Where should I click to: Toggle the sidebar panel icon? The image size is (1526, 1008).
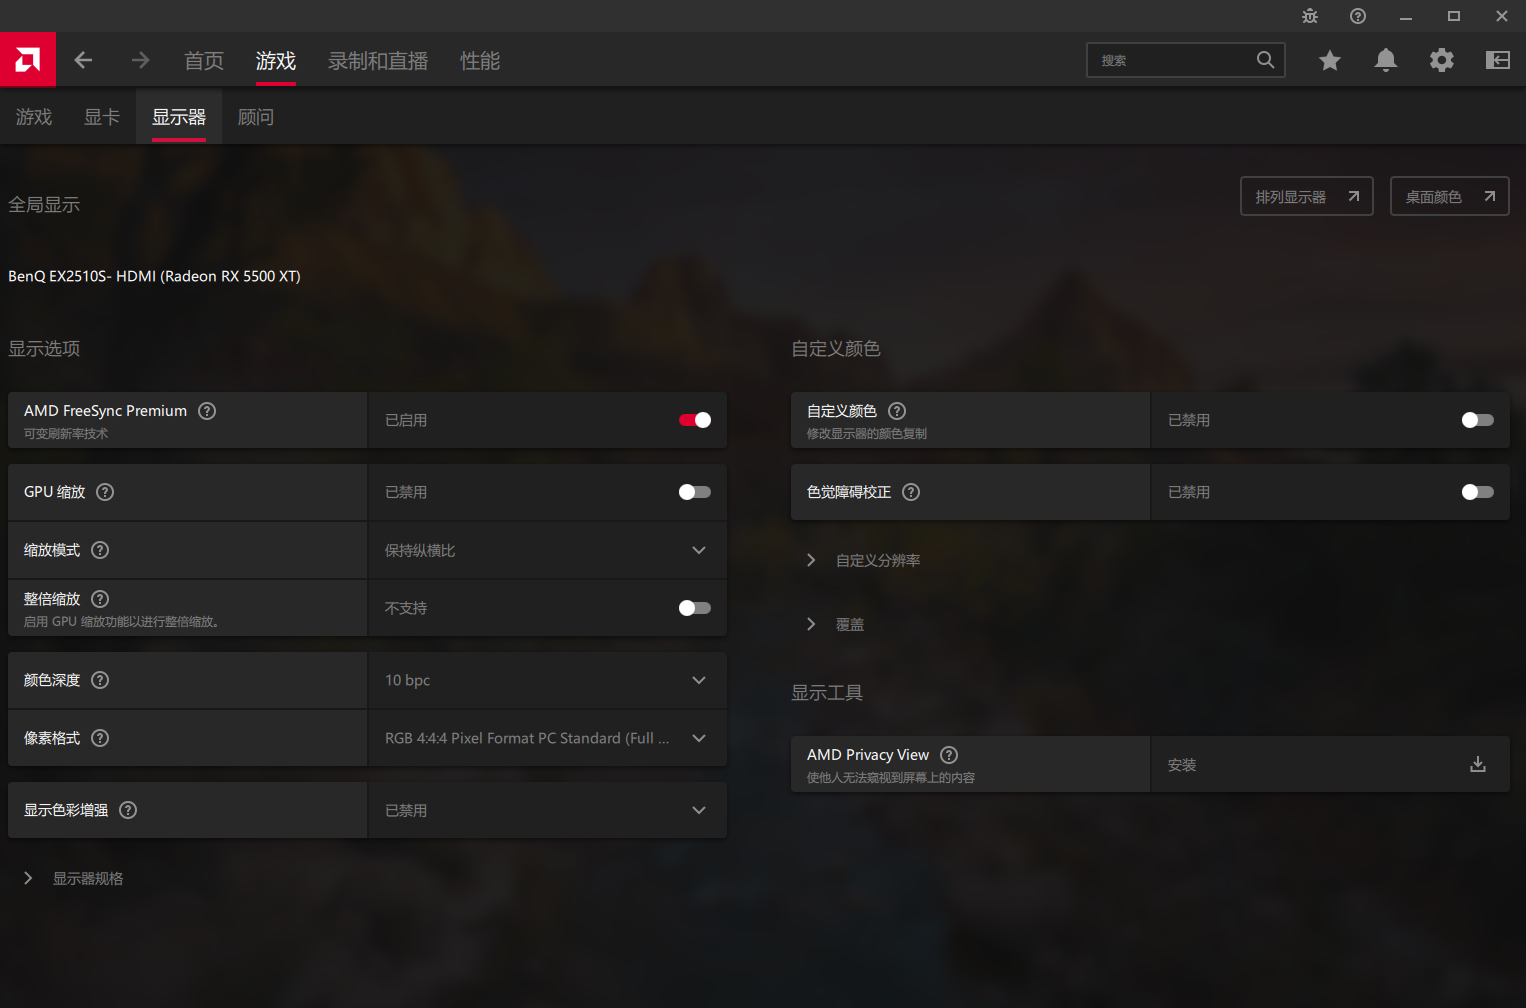(x=1498, y=60)
